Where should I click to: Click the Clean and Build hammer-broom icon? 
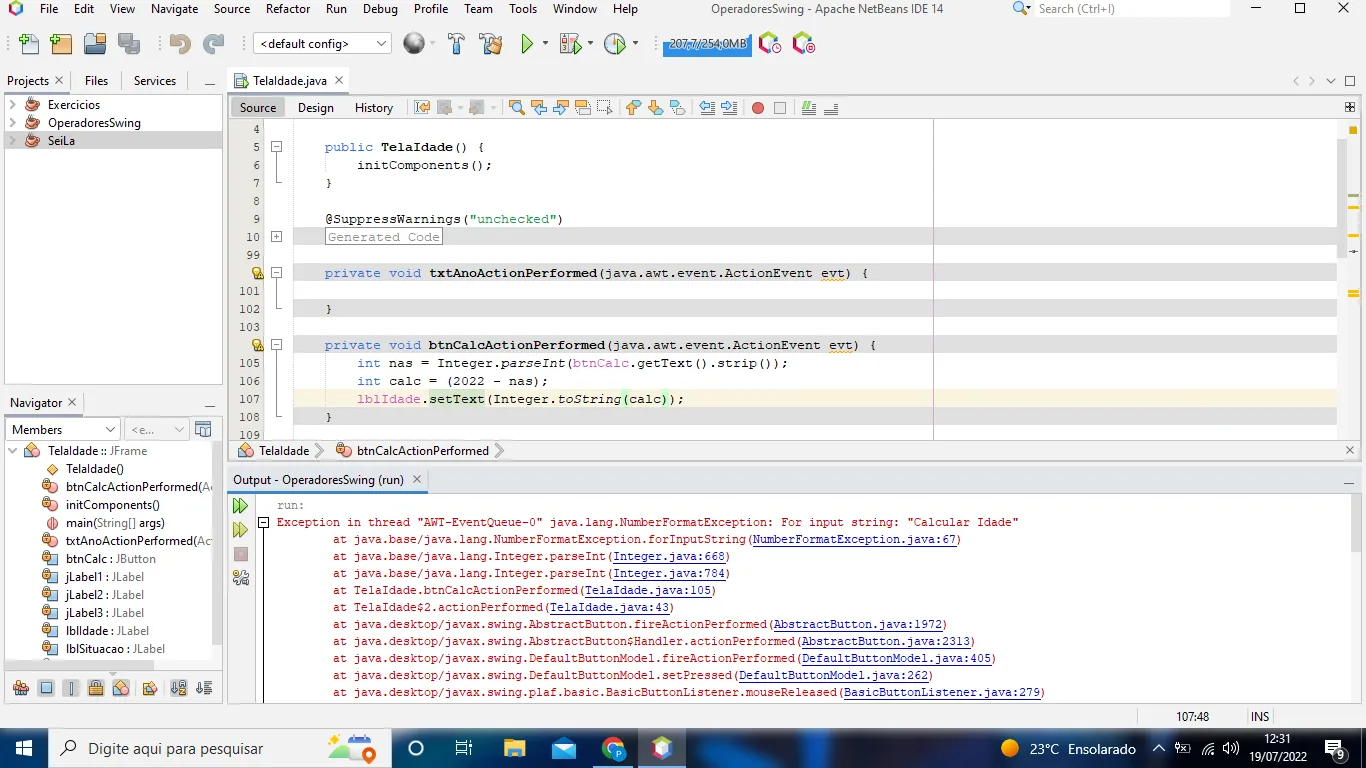[x=490, y=44]
